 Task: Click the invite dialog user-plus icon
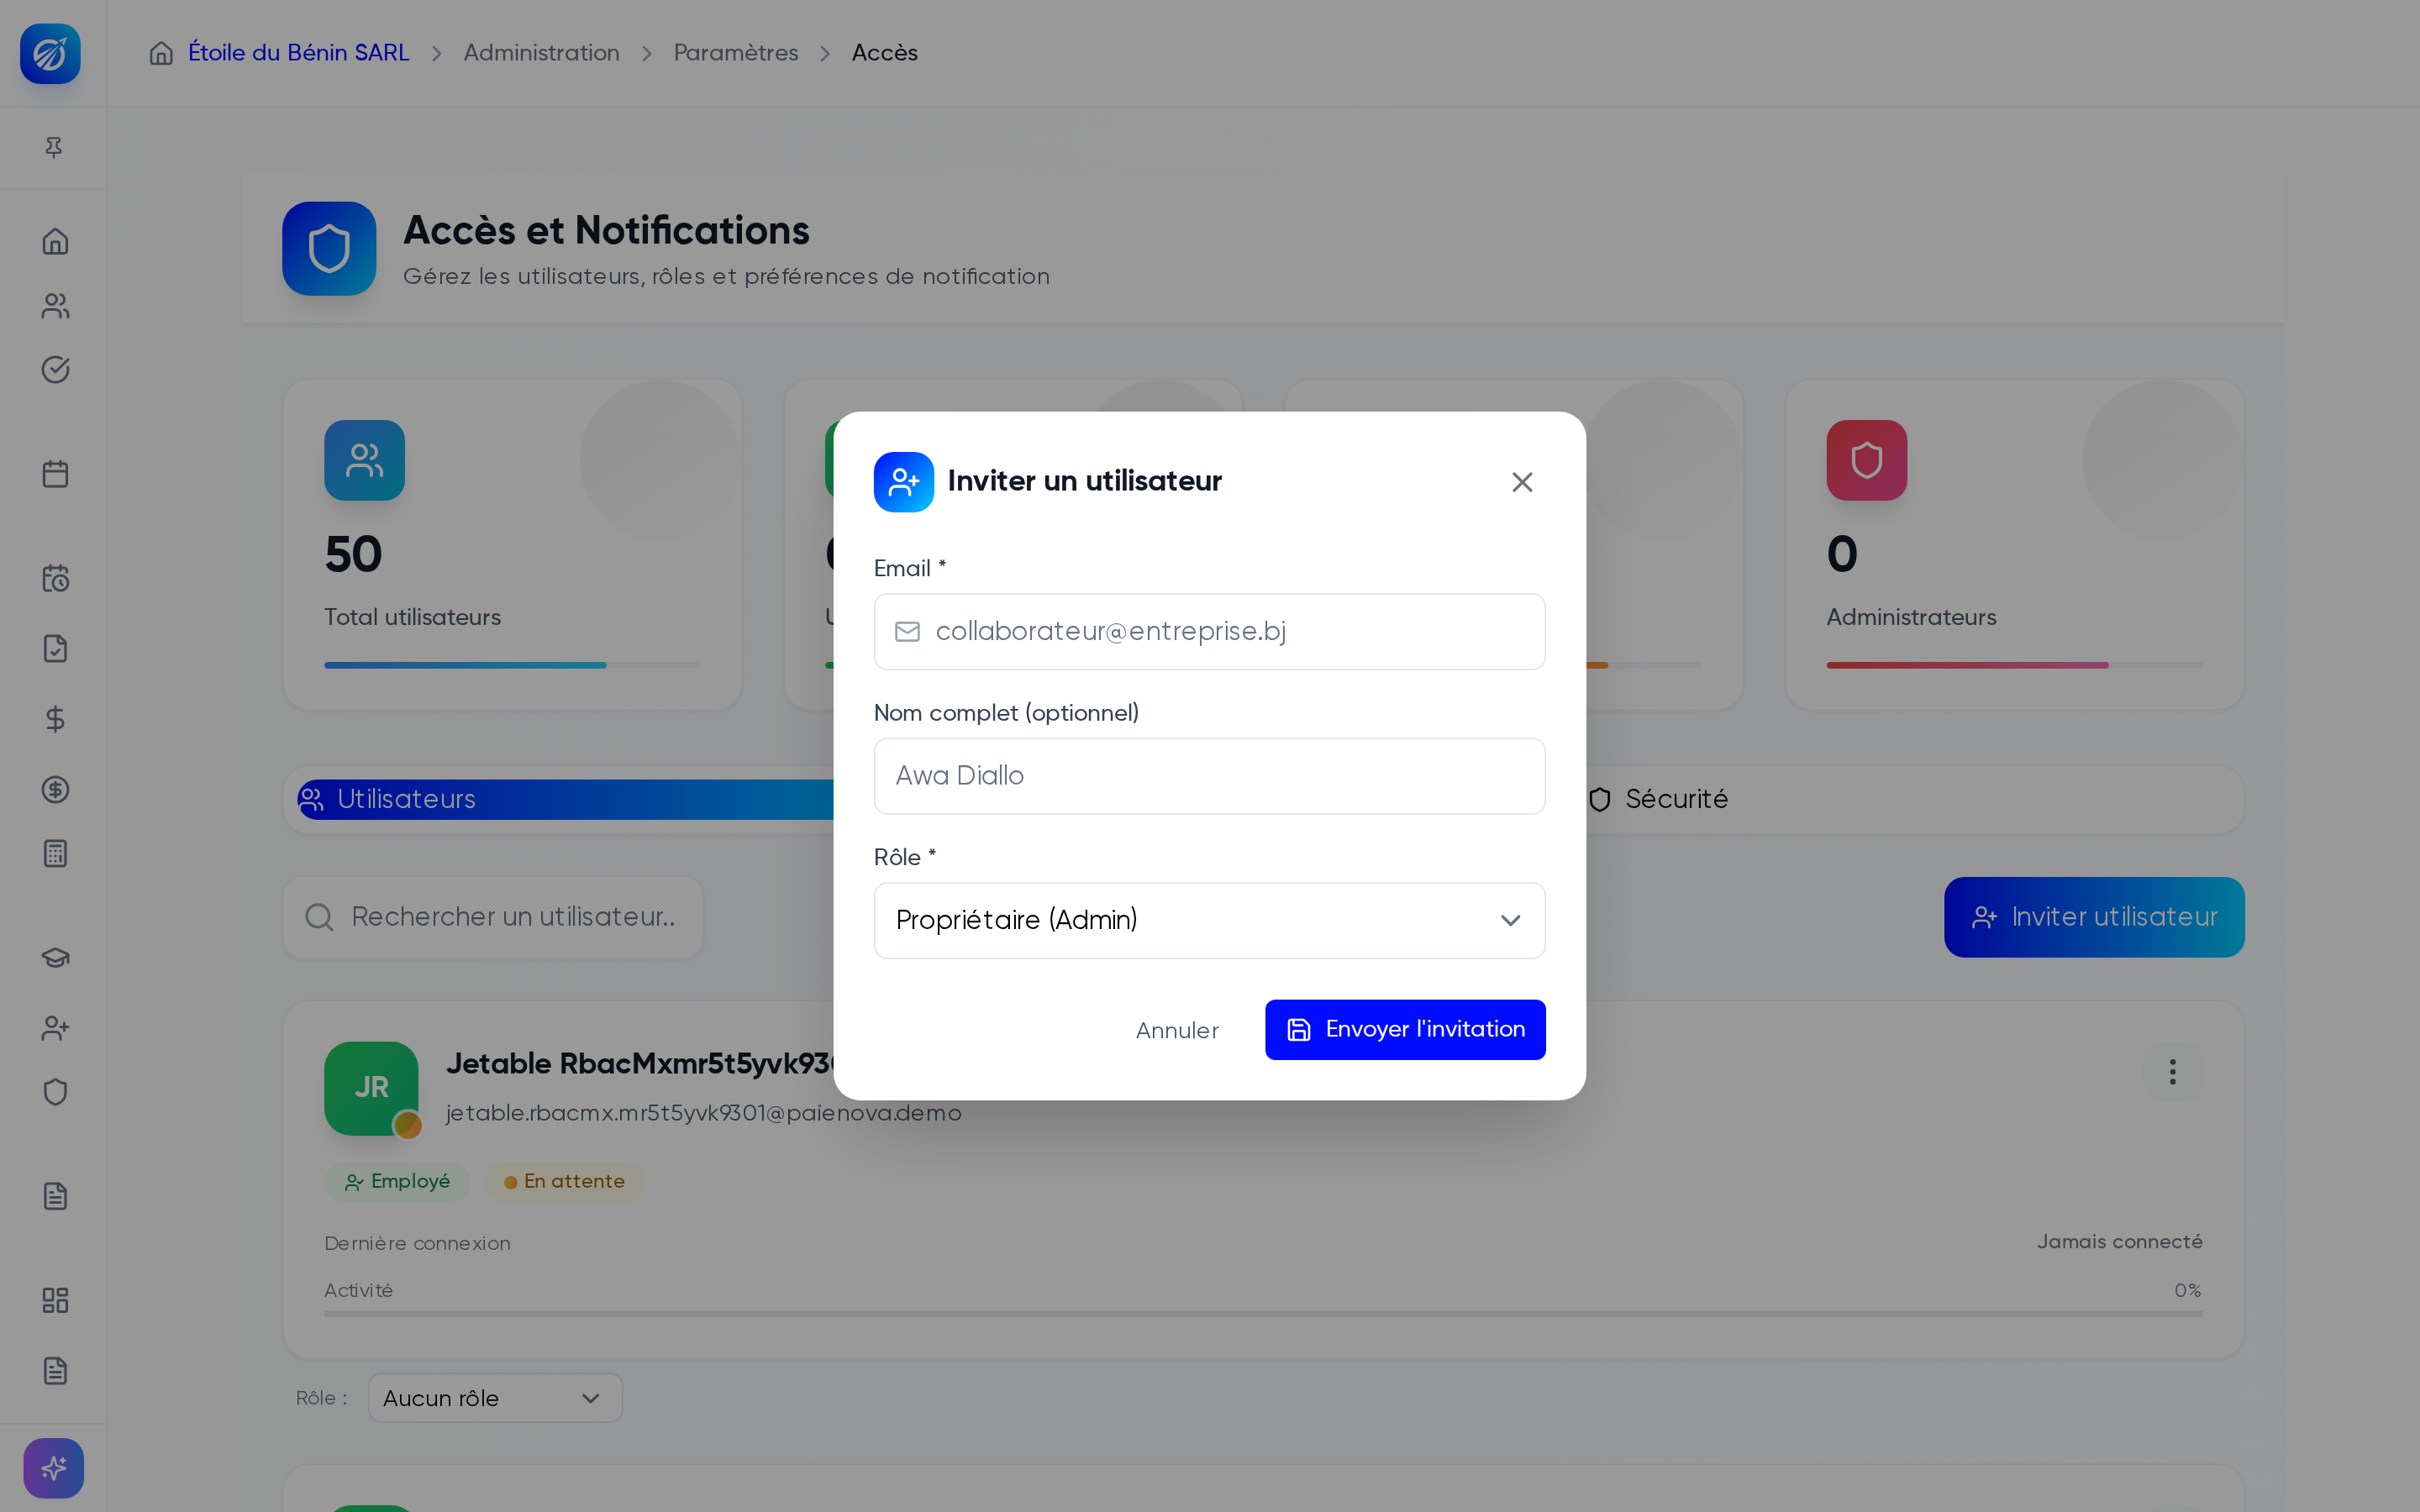pos(903,482)
